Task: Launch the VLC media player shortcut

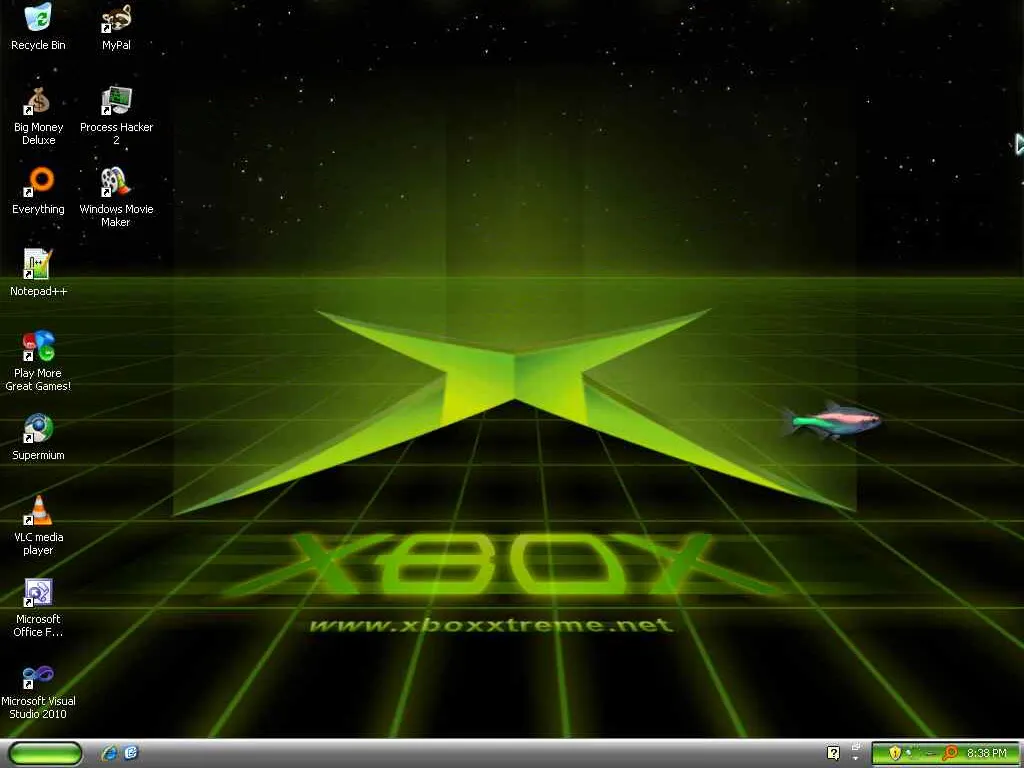Action: 38,526
